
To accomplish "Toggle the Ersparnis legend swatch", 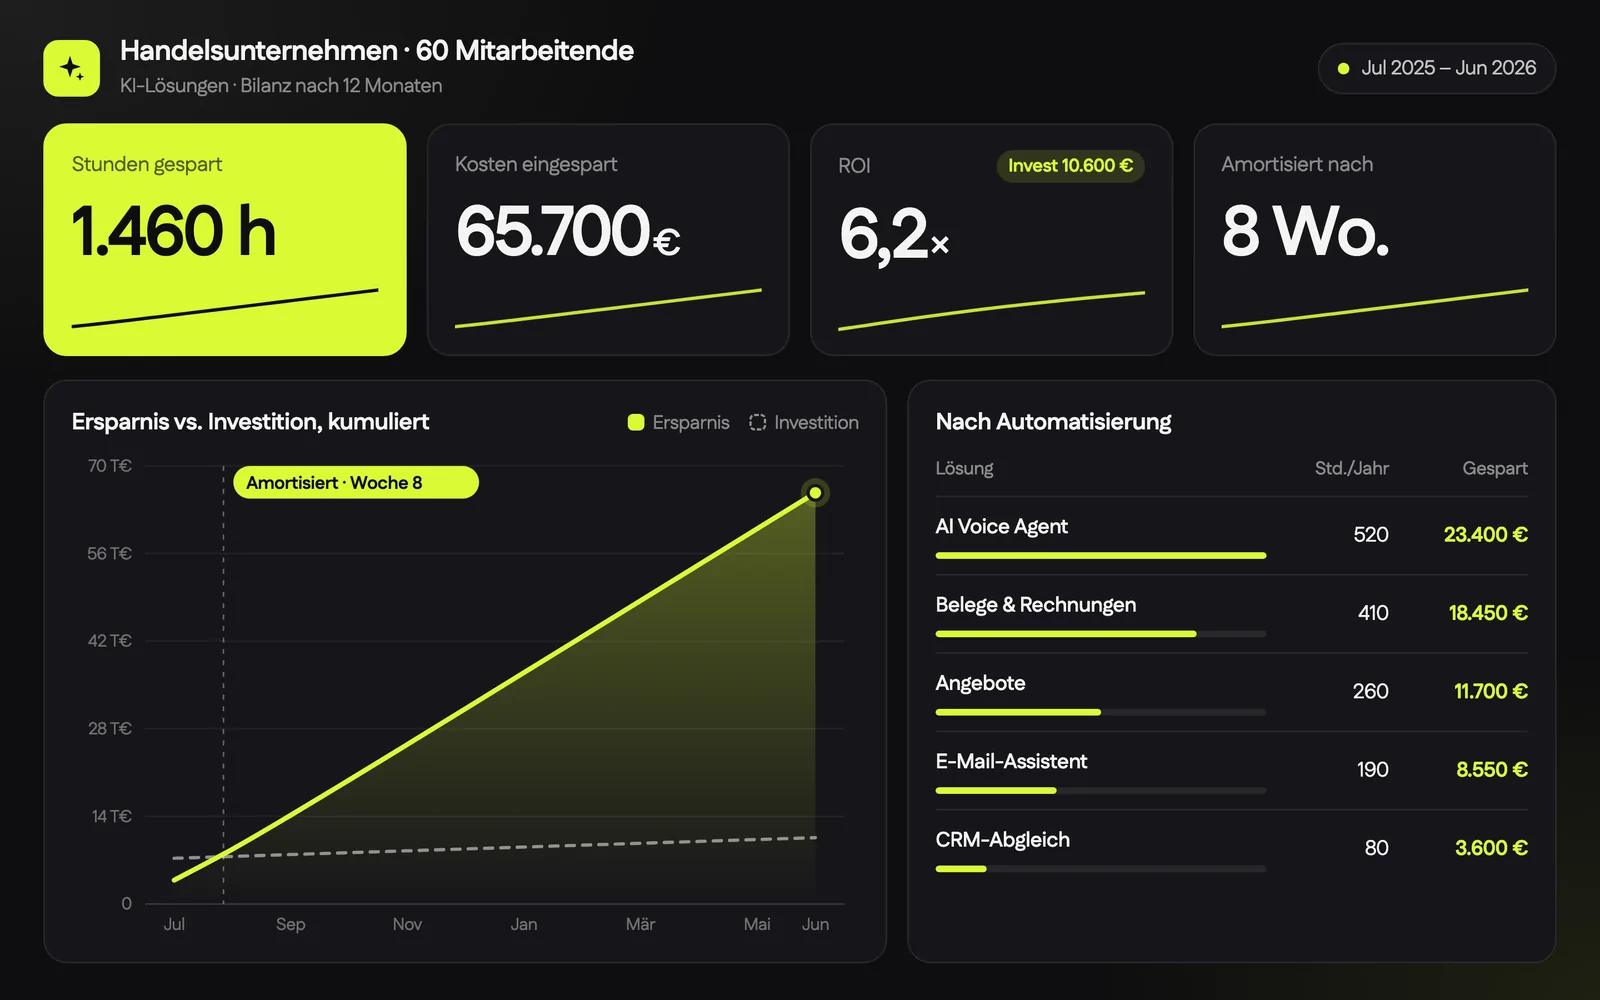I will [636, 422].
